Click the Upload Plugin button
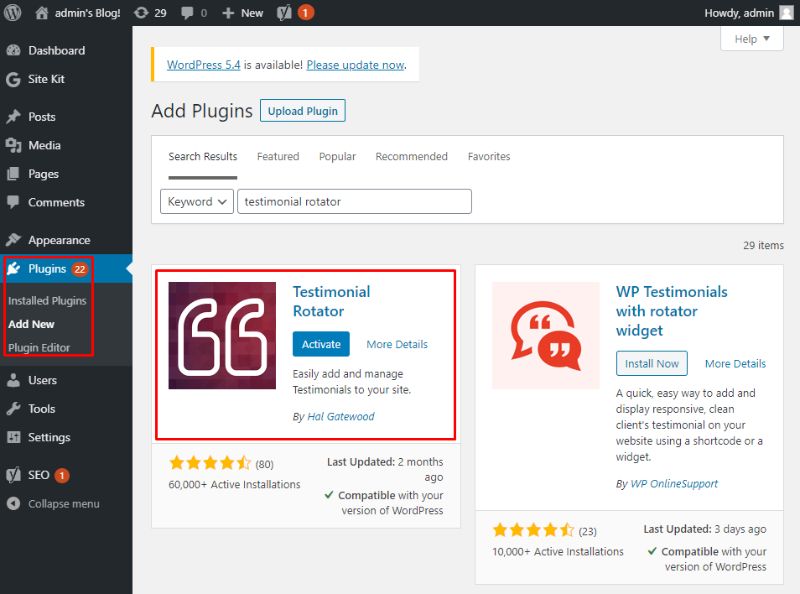The image size is (800, 594). (303, 111)
